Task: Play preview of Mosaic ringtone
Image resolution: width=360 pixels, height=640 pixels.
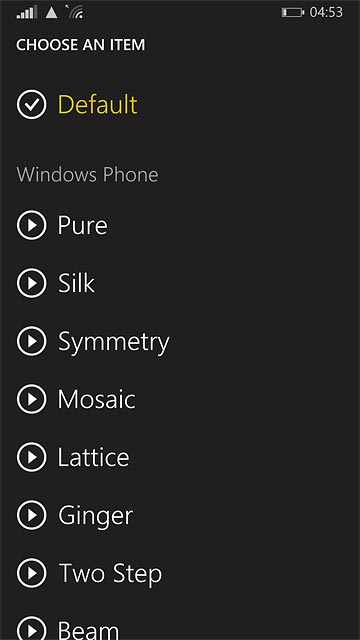Action: (x=31, y=399)
